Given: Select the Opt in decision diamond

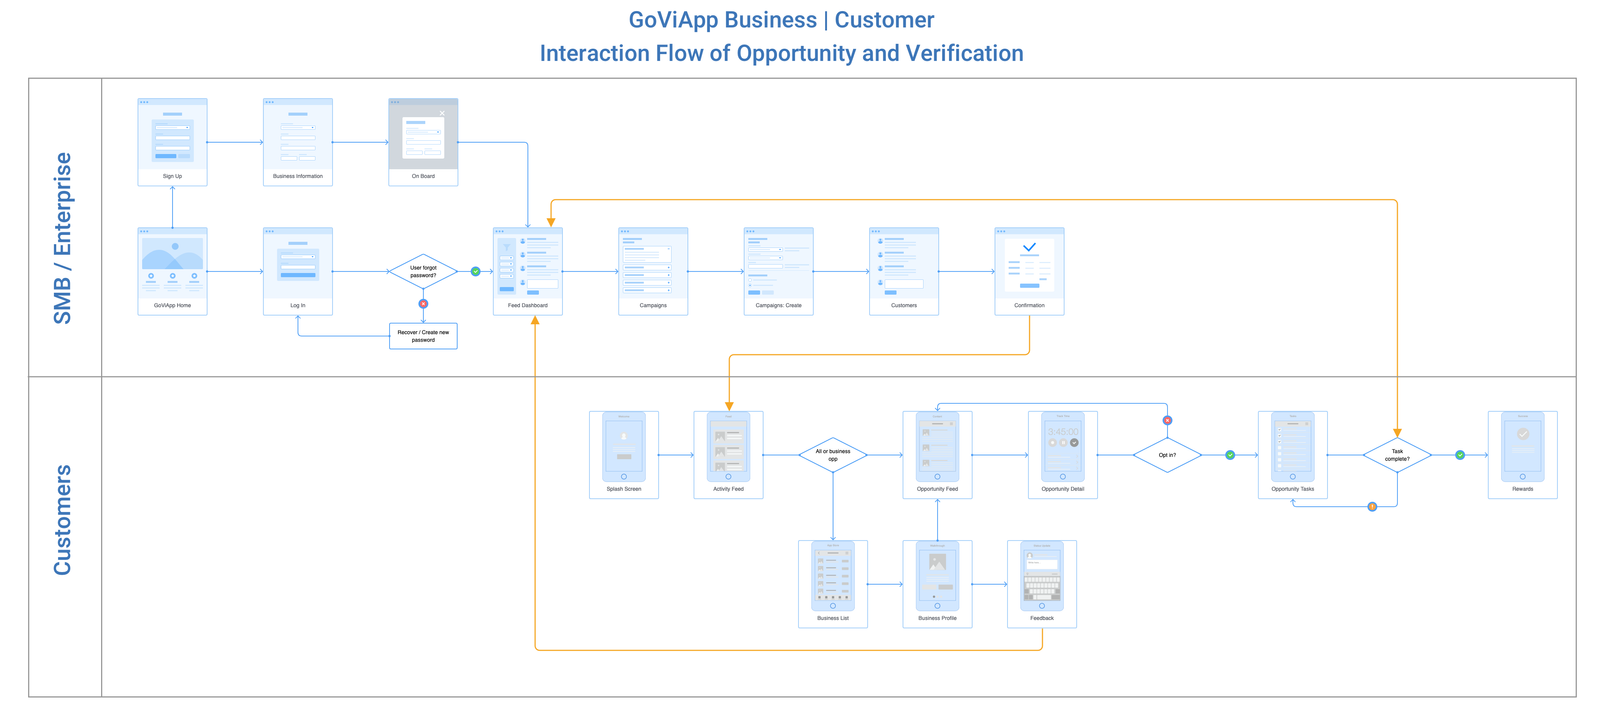Looking at the screenshot, I should pos(1167,455).
